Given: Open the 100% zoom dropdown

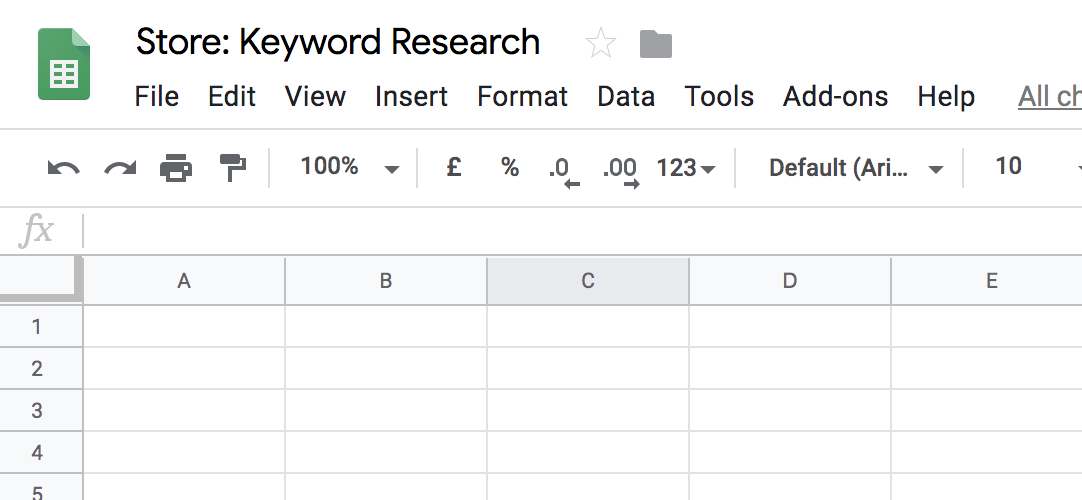Looking at the screenshot, I should tap(349, 168).
